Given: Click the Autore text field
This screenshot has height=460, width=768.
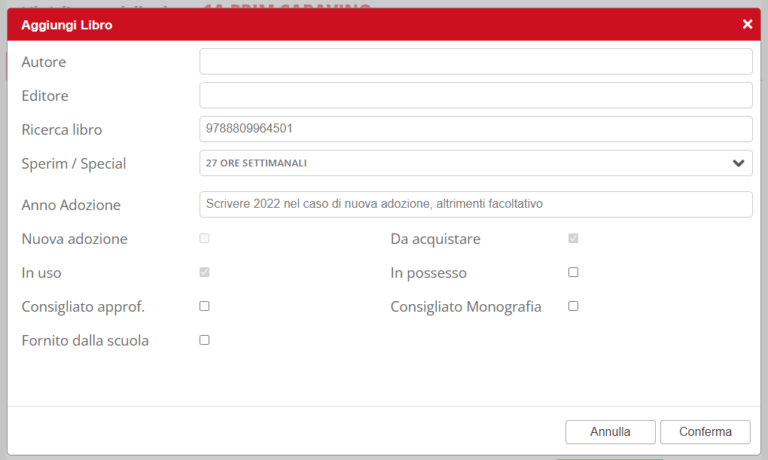Looking at the screenshot, I should (x=476, y=62).
